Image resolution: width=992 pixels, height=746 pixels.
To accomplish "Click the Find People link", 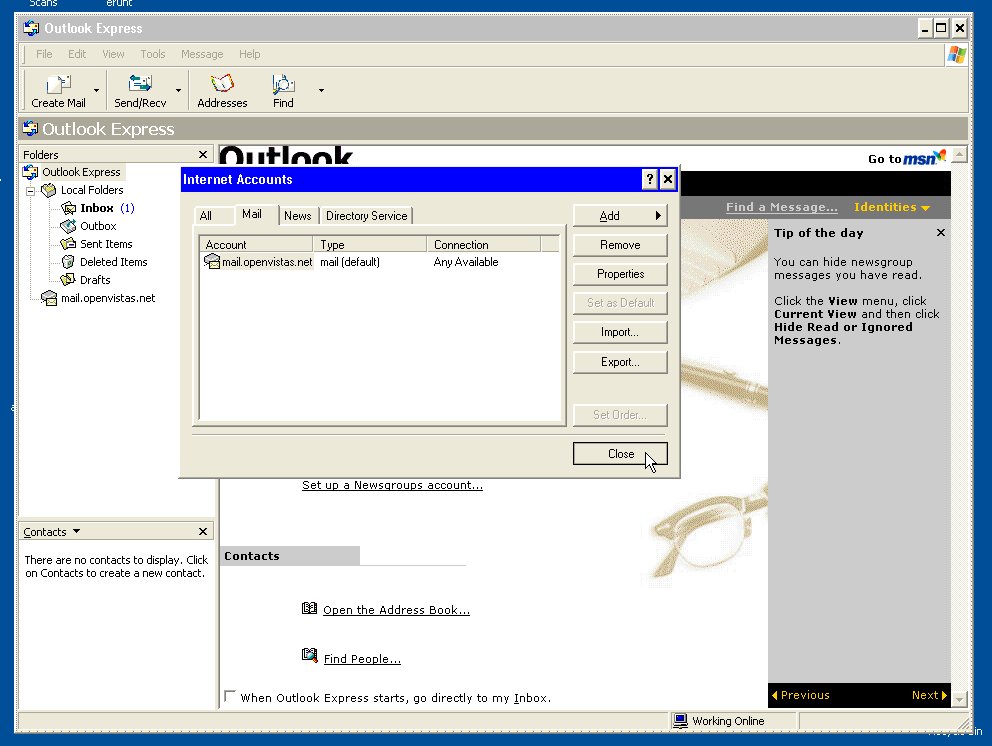I will click(363, 659).
